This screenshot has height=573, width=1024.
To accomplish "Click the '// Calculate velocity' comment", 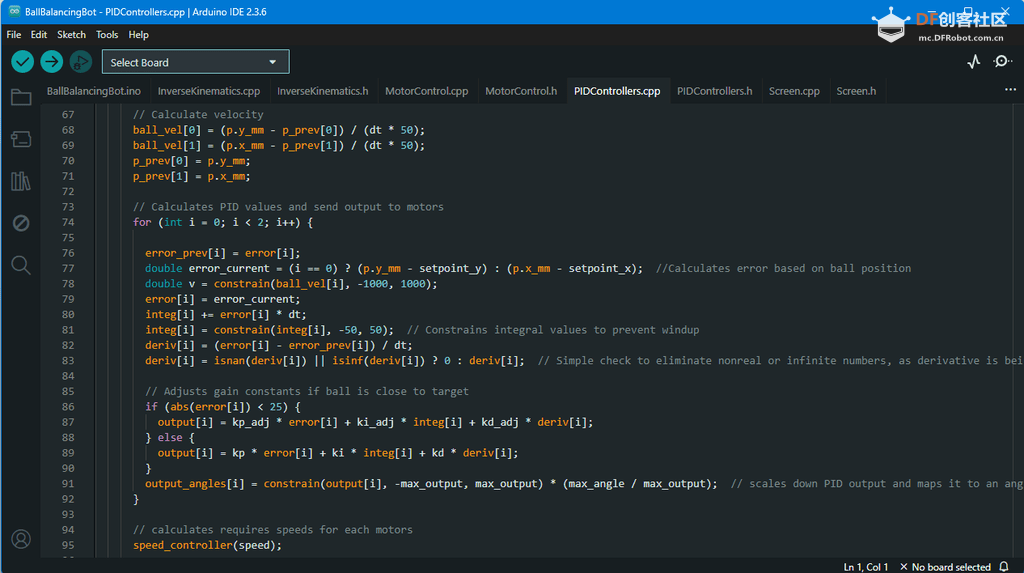I will 199,114.
